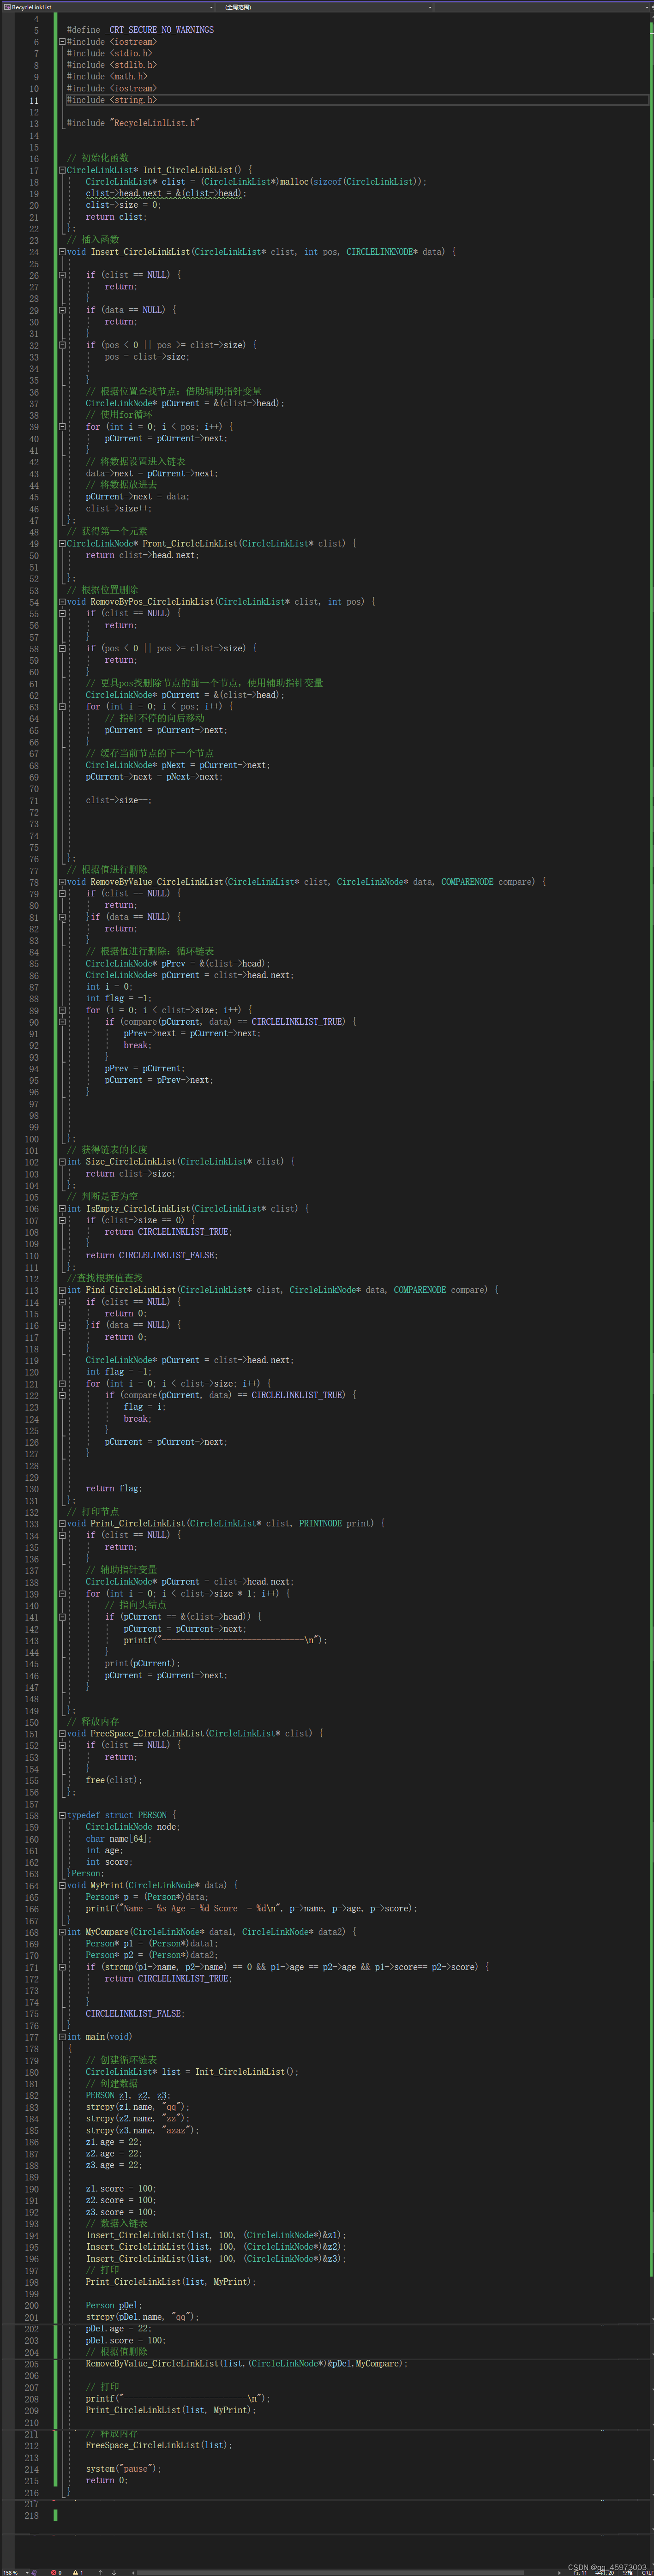Click the FreeSpace_CircleLinkList(list); call
Viewport: 654px width, 2576px height.
pyautogui.click(x=158, y=2445)
